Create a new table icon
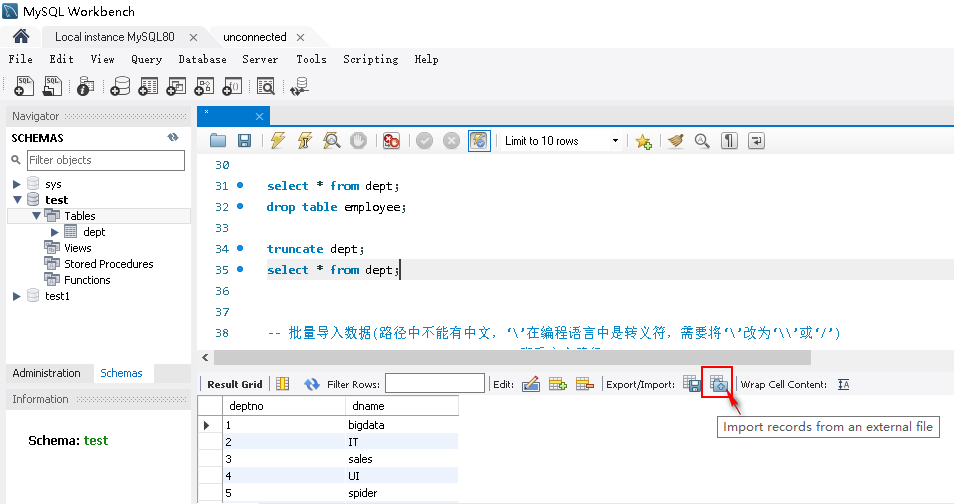The width and height of the screenshot is (954, 504). pos(148,86)
